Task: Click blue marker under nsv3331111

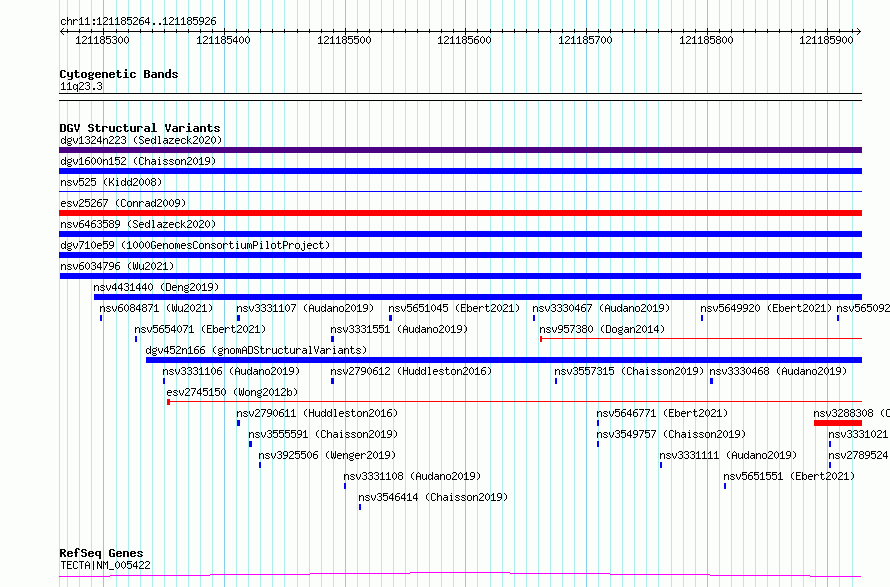Action: tap(661, 465)
